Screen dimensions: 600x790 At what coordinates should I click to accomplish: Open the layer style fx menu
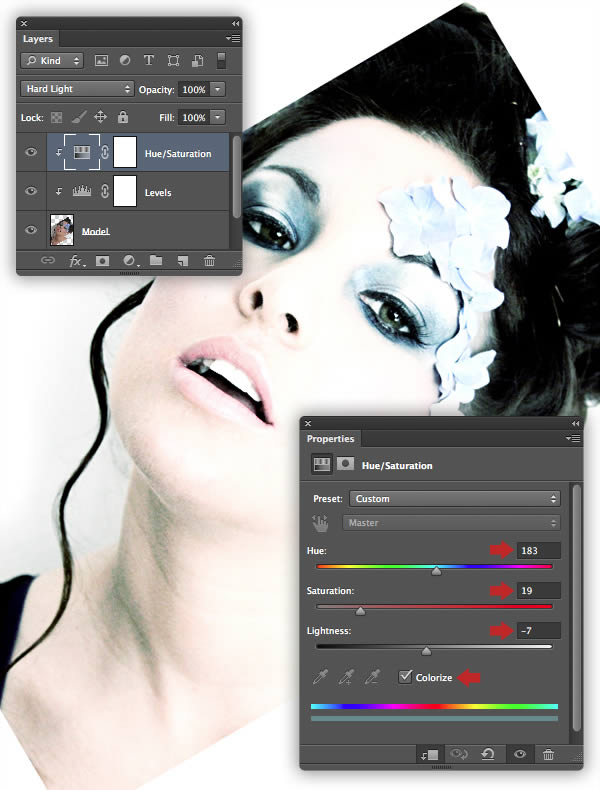(76, 260)
